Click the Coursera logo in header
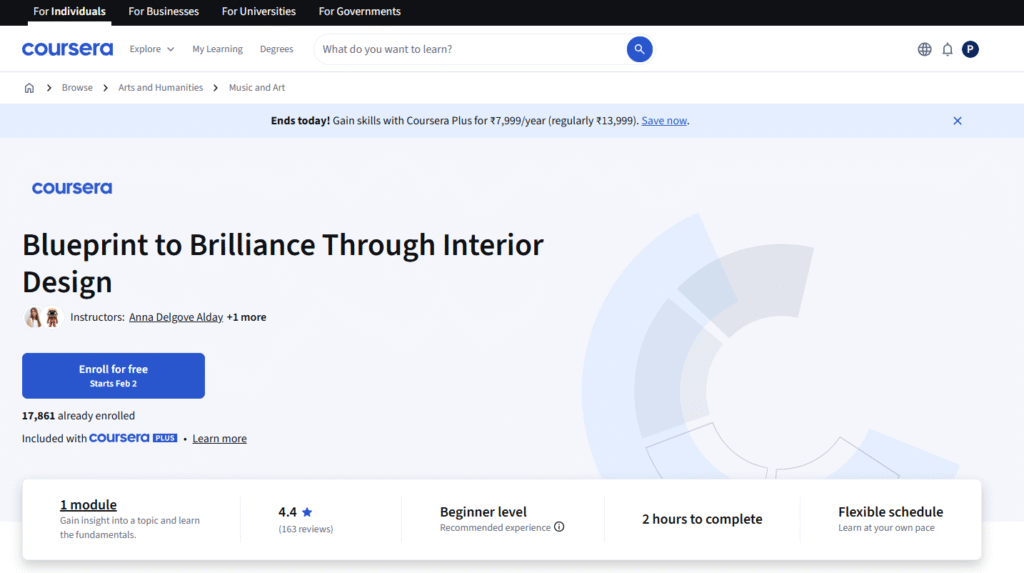The width and height of the screenshot is (1024, 573). [x=67, y=49]
